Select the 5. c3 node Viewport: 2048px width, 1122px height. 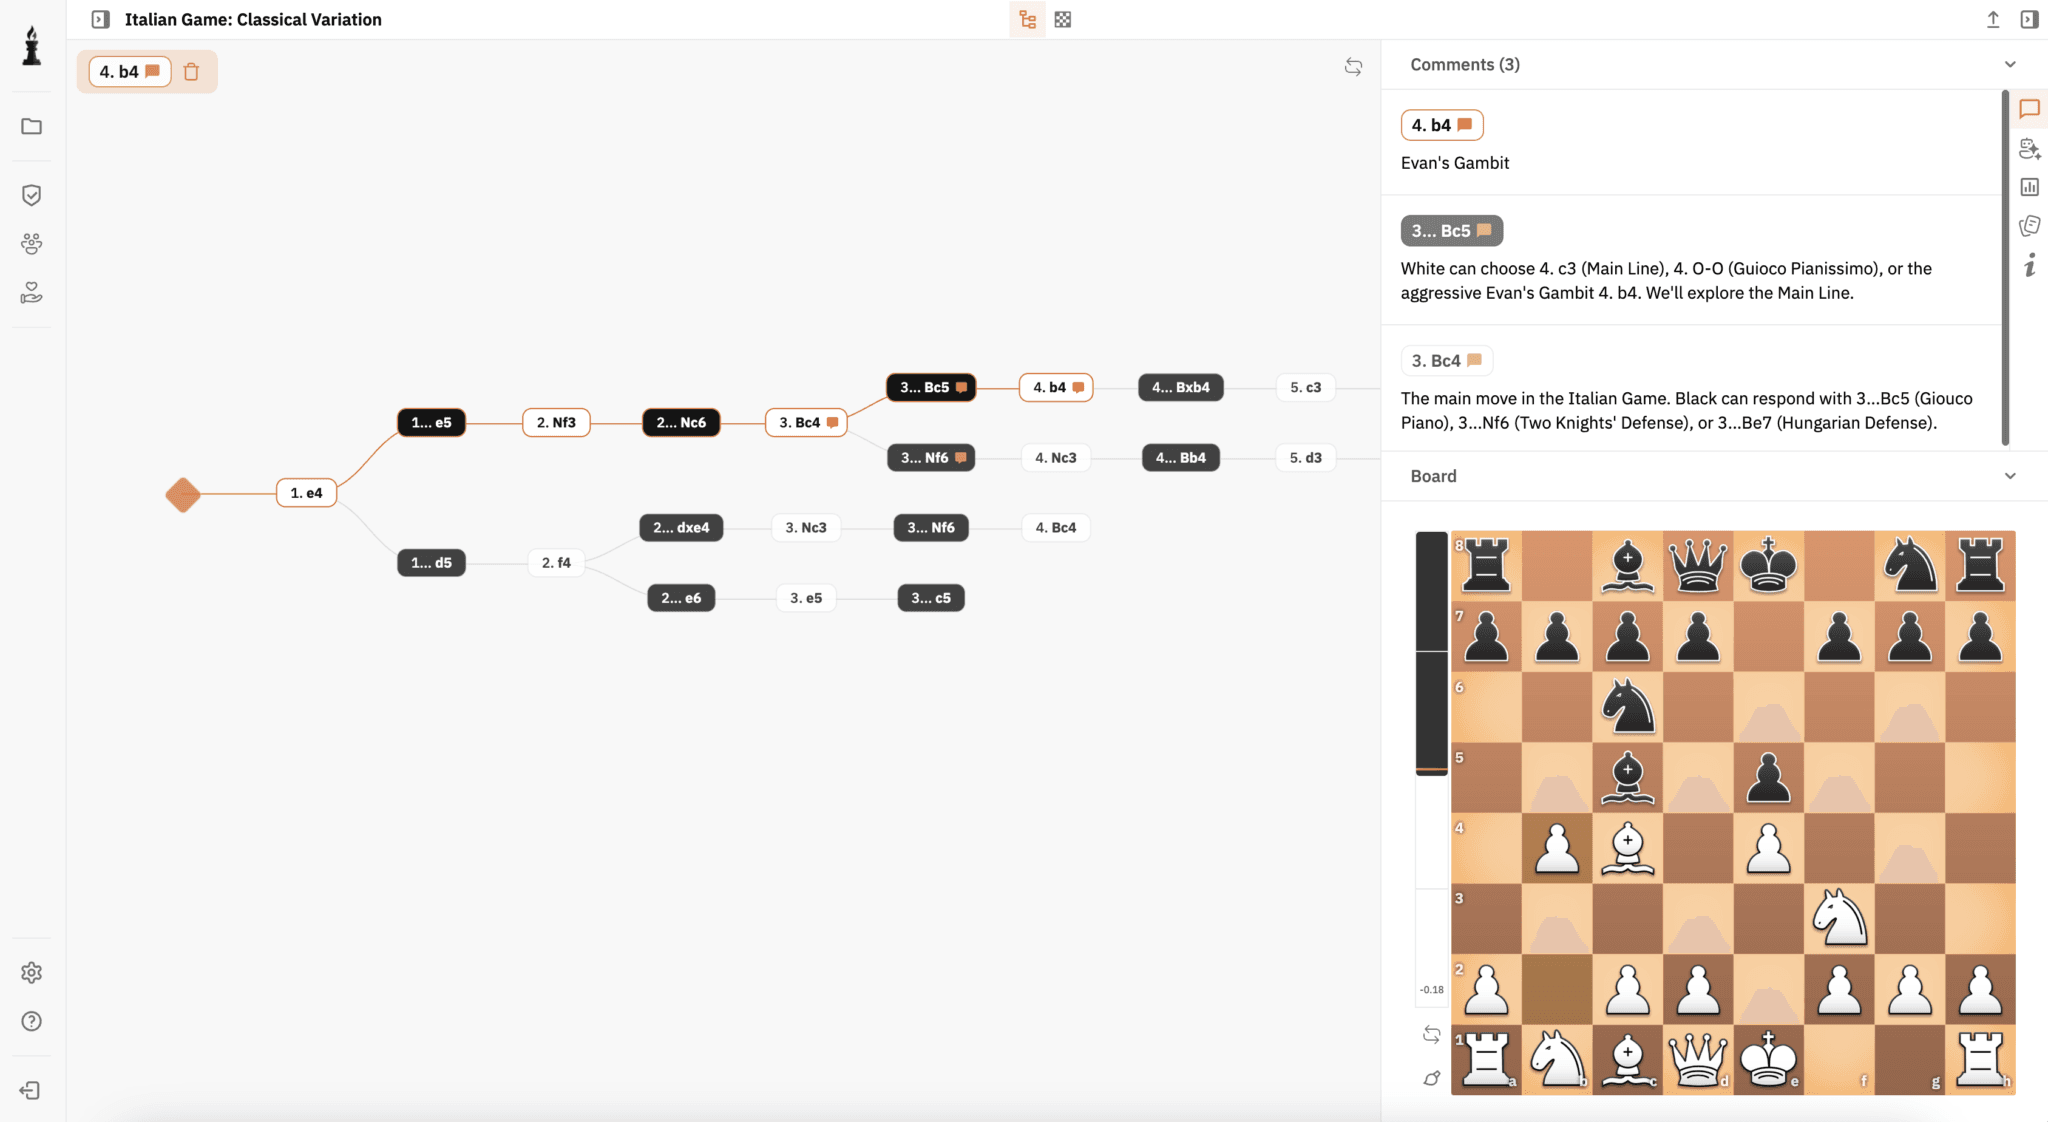(x=1306, y=387)
